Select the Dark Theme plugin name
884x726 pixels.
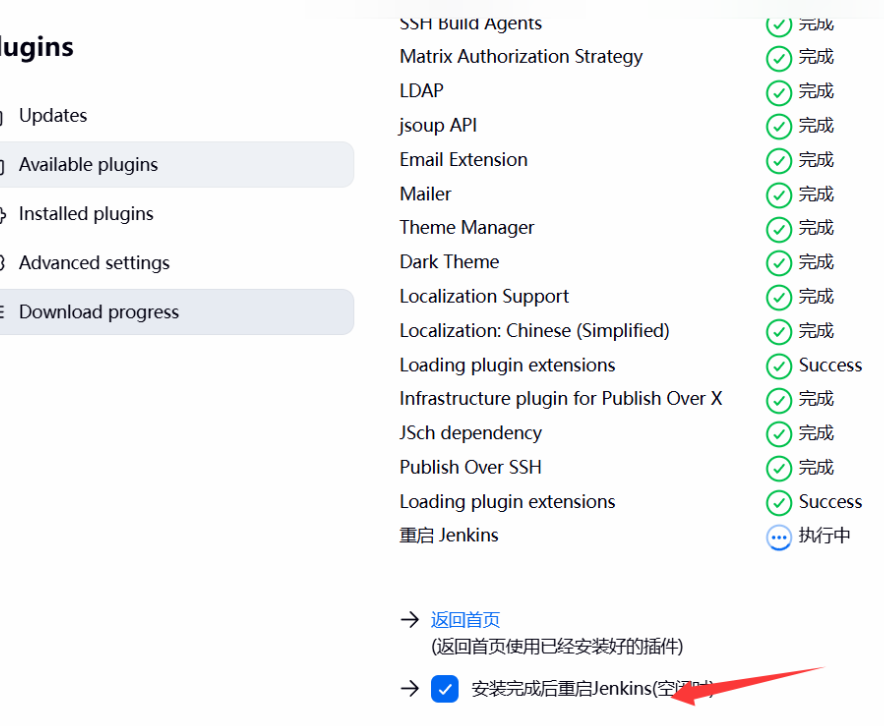coord(449,262)
